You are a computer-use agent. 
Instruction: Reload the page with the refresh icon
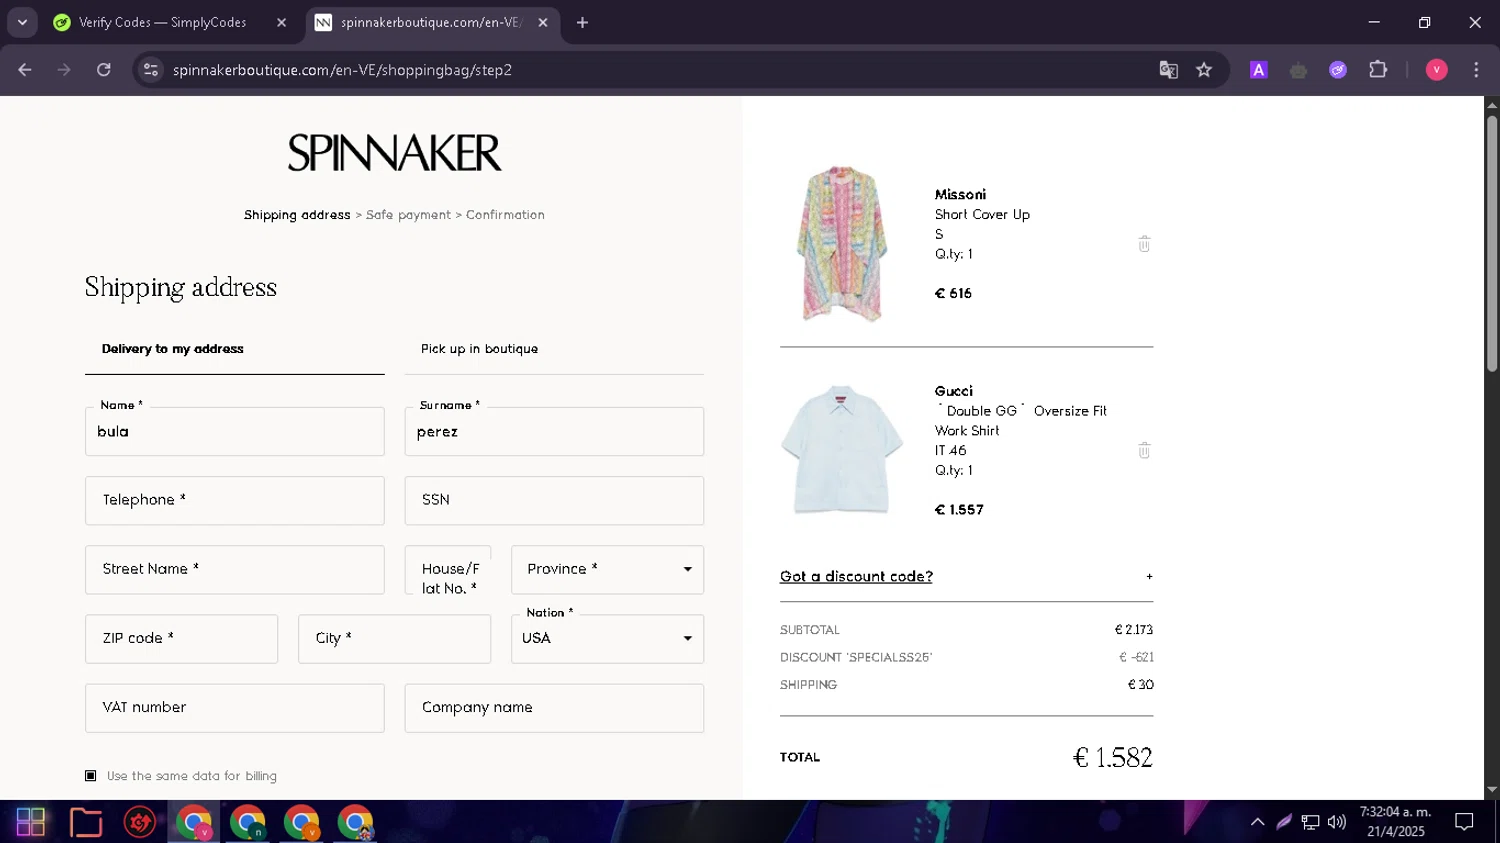coord(104,70)
